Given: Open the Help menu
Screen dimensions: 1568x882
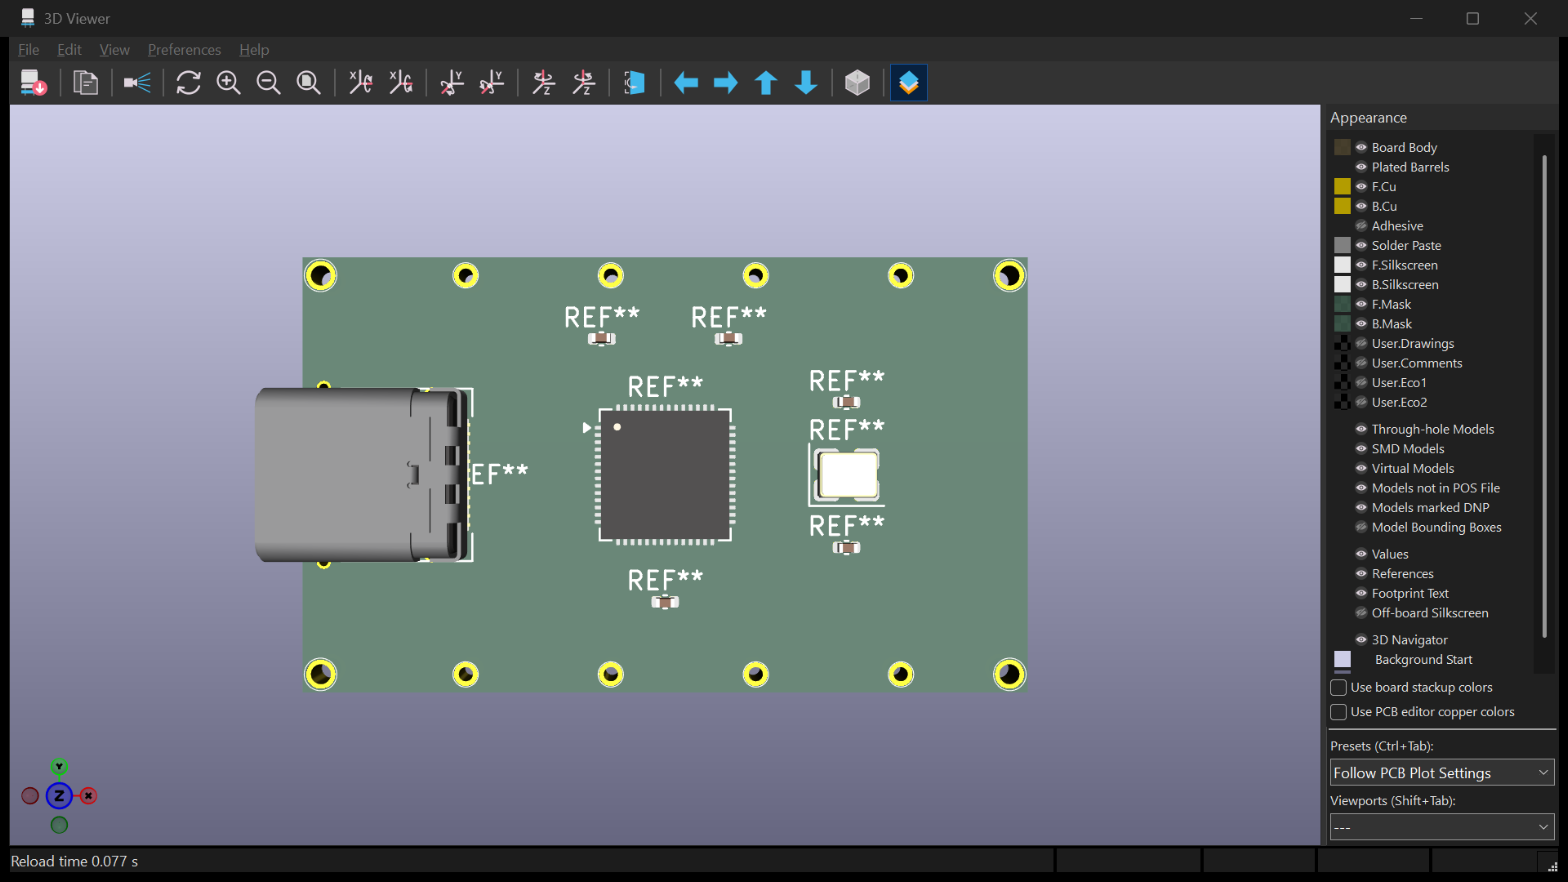Looking at the screenshot, I should [x=254, y=50].
